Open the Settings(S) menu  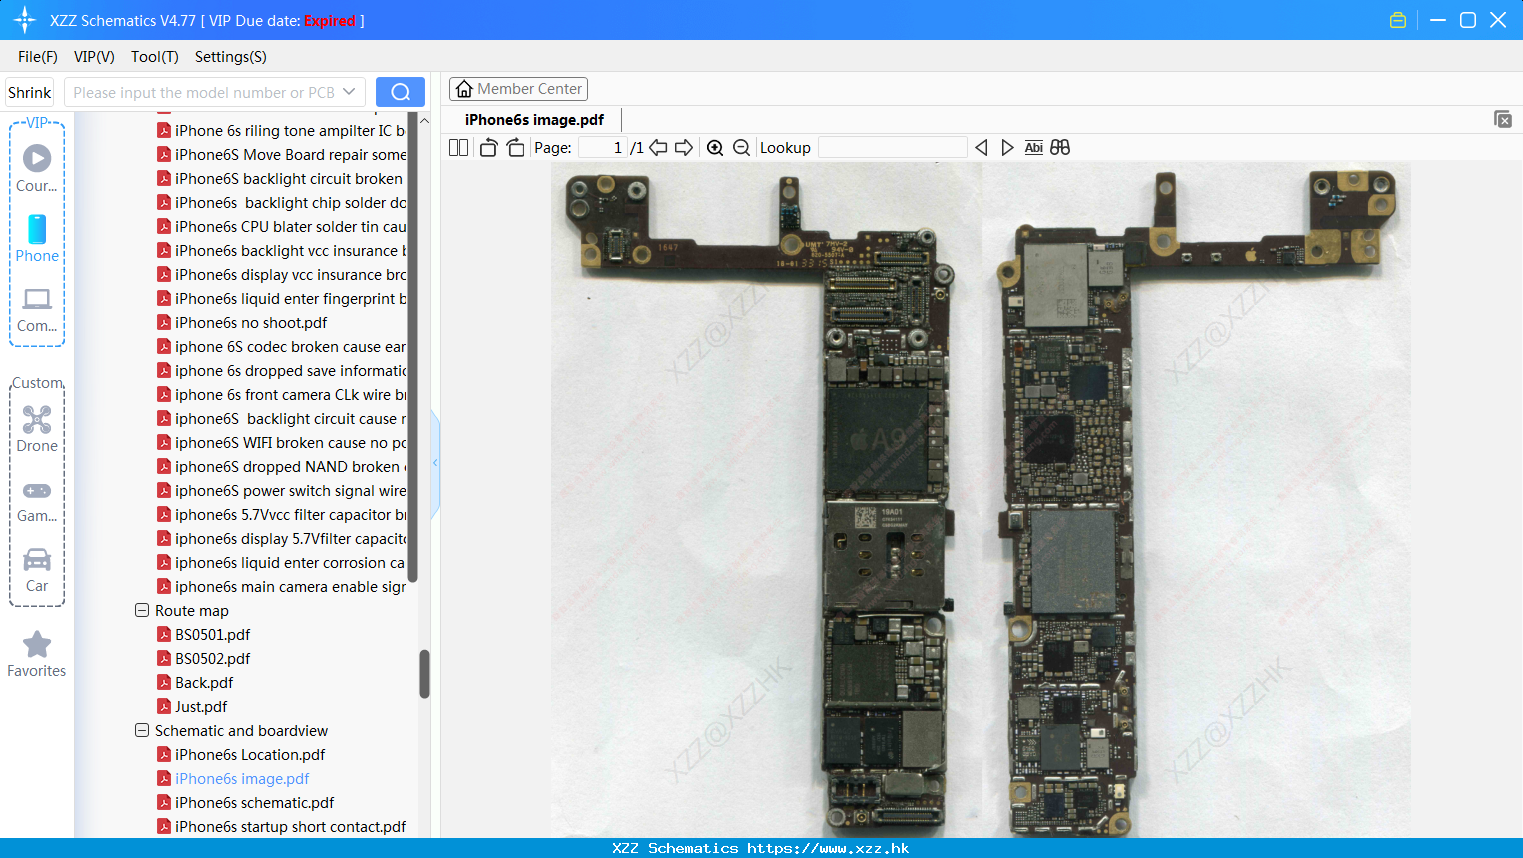point(231,57)
